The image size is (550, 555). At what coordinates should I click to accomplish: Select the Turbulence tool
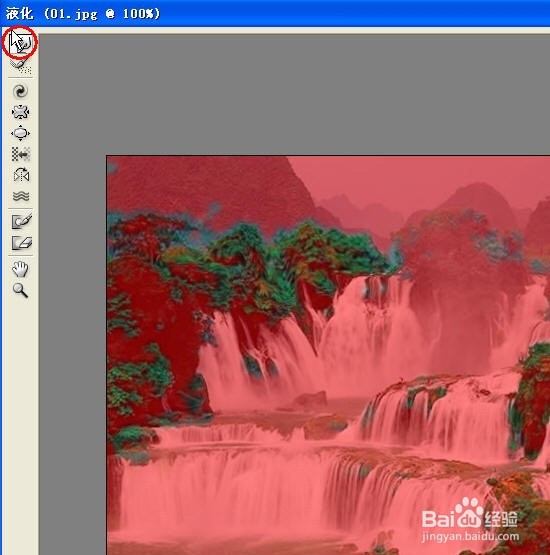tap(21, 196)
